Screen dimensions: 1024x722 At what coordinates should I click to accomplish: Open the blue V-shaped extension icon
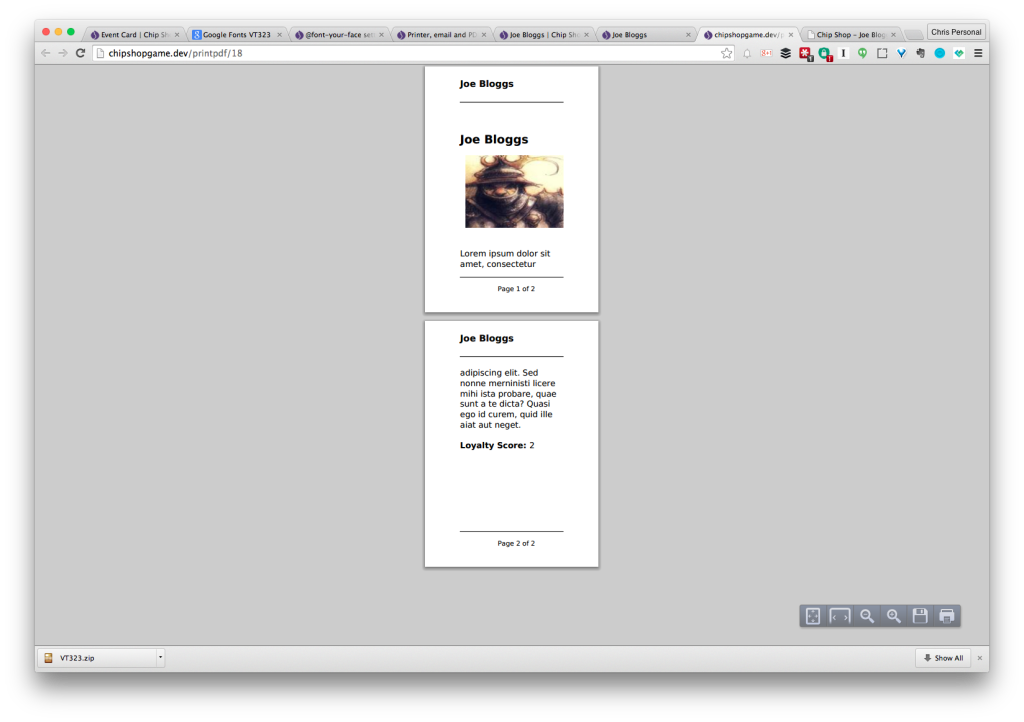tap(901, 53)
